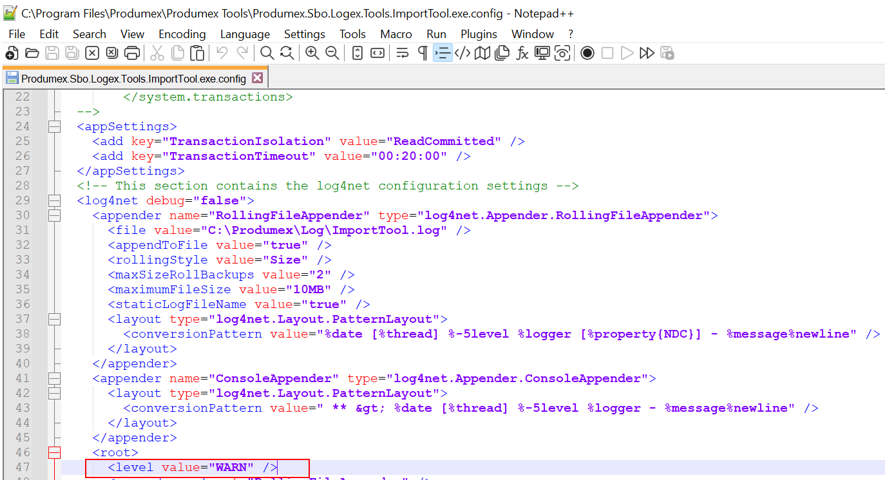Click the "C:\Produmex\Log\ImportTool.log" file value
This screenshot has height=480, width=893.
[x=324, y=230]
